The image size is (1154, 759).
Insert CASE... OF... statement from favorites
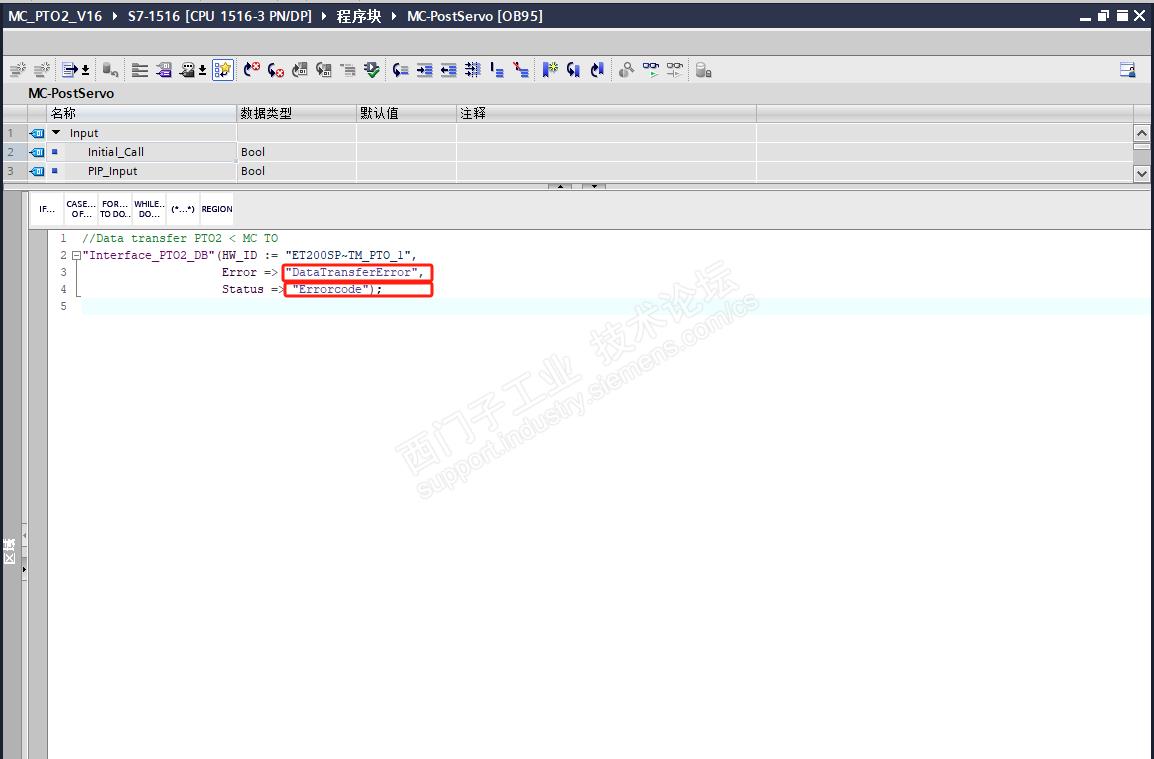[x=81, y=209]
